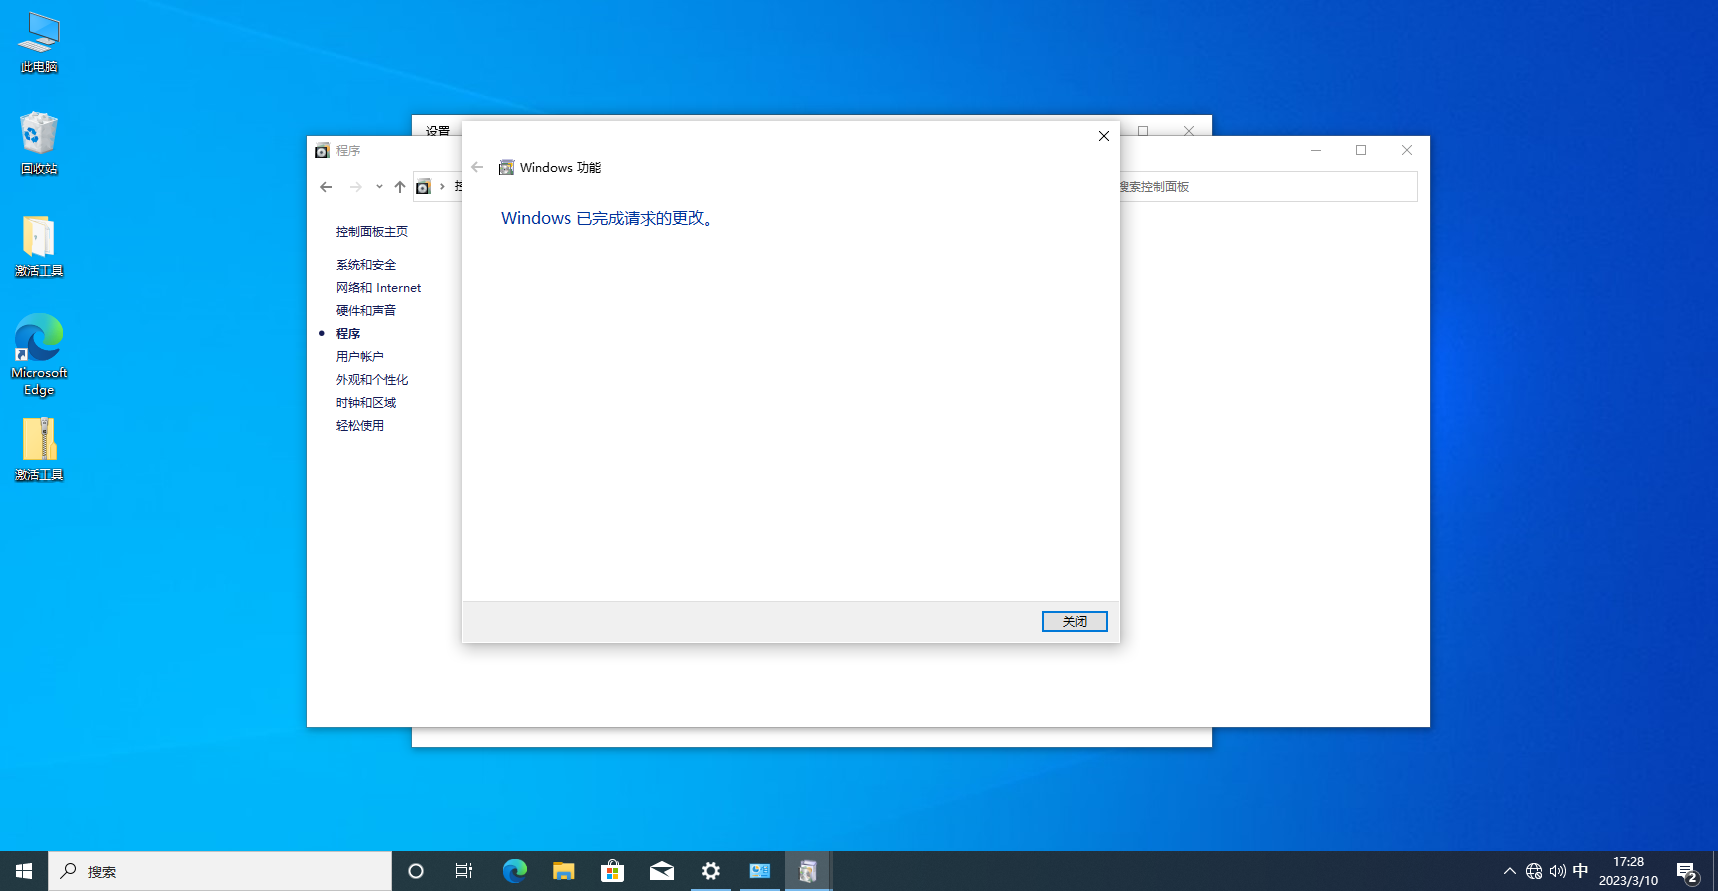Image resolution: width=1718 pixels, height=891 pixels.
Task: Open Cortana from the taskbar
Action: coord(416,871)
